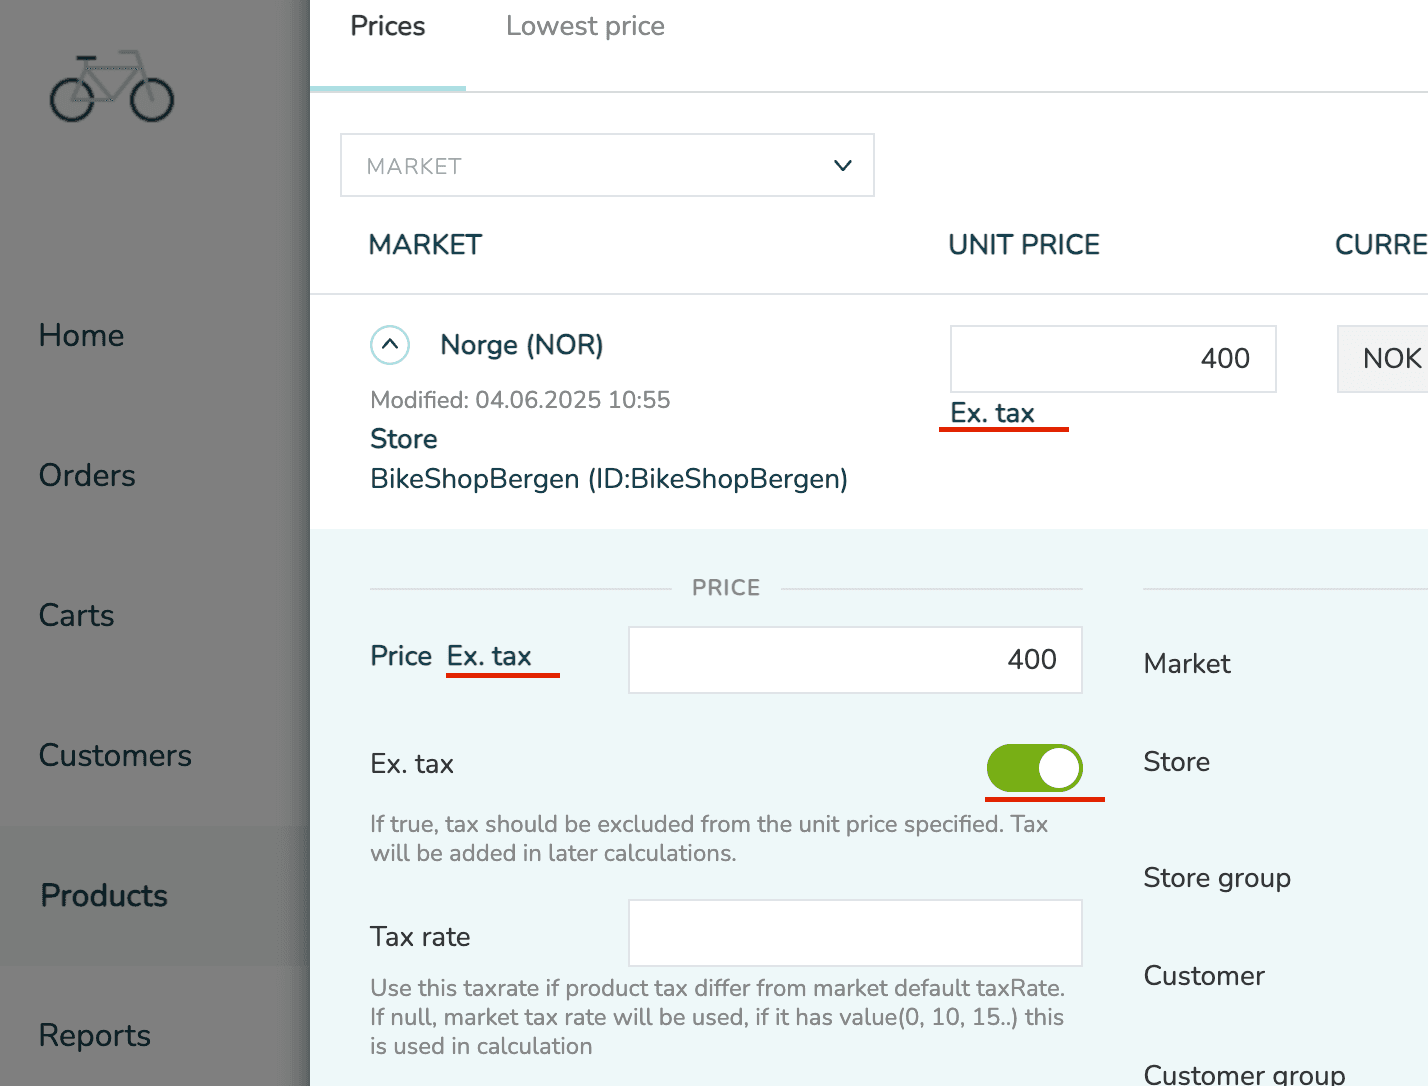Open Reports from sidebar menu

95,1036
